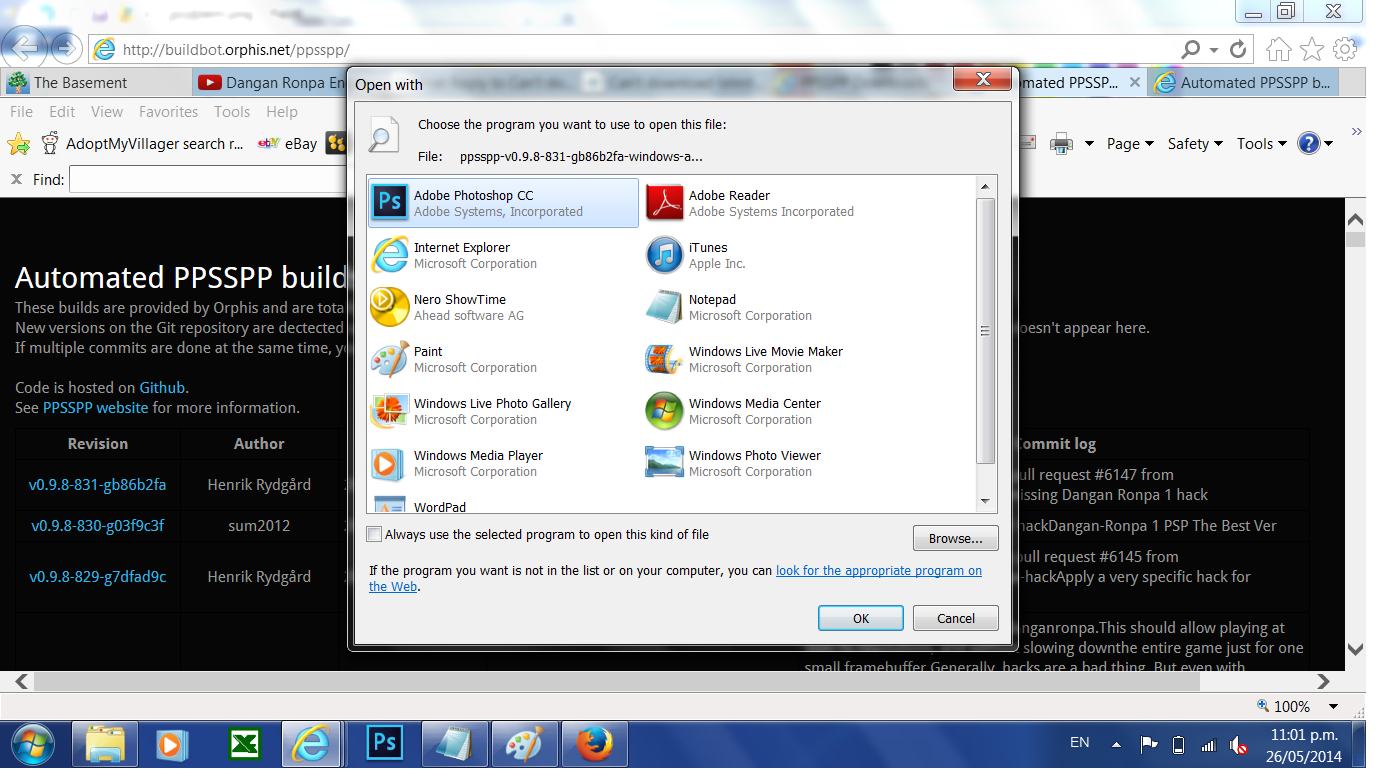Image resolution: width=1382 pixels, height=778 pixels.
Task: Open the Favorites menu
Action: tap(168, 112)
